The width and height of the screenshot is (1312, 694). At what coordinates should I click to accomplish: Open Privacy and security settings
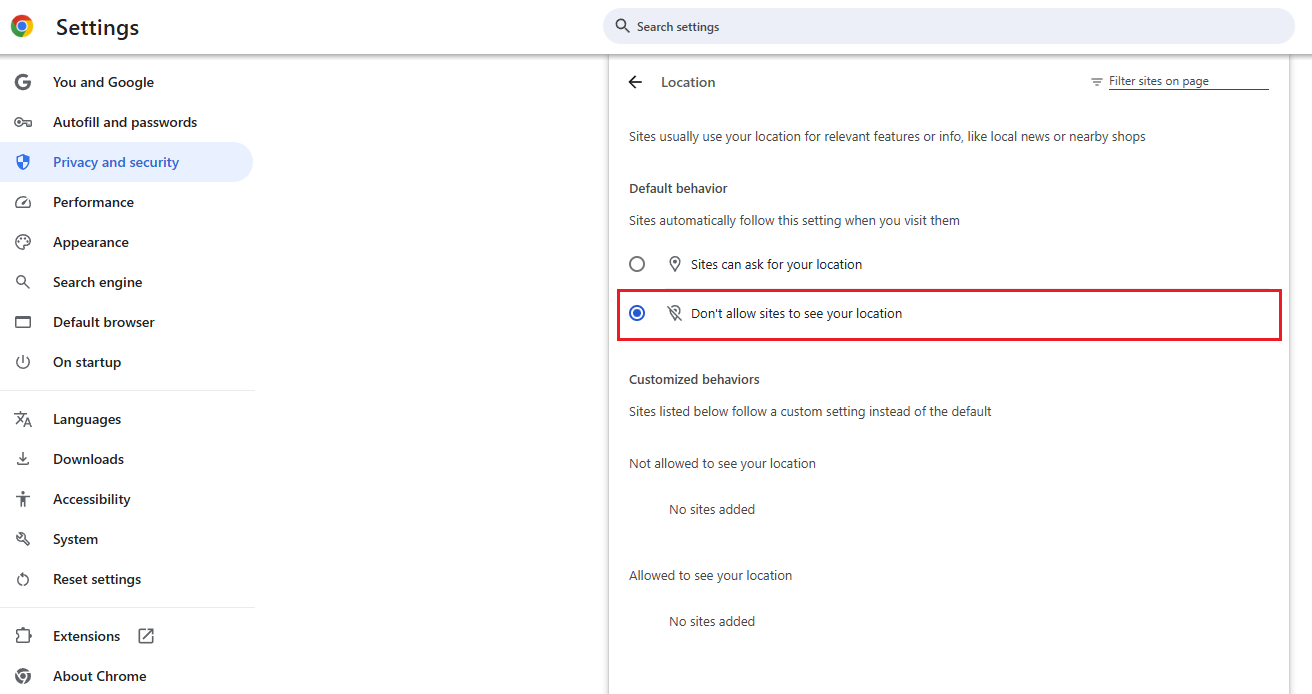click(116, 162)
